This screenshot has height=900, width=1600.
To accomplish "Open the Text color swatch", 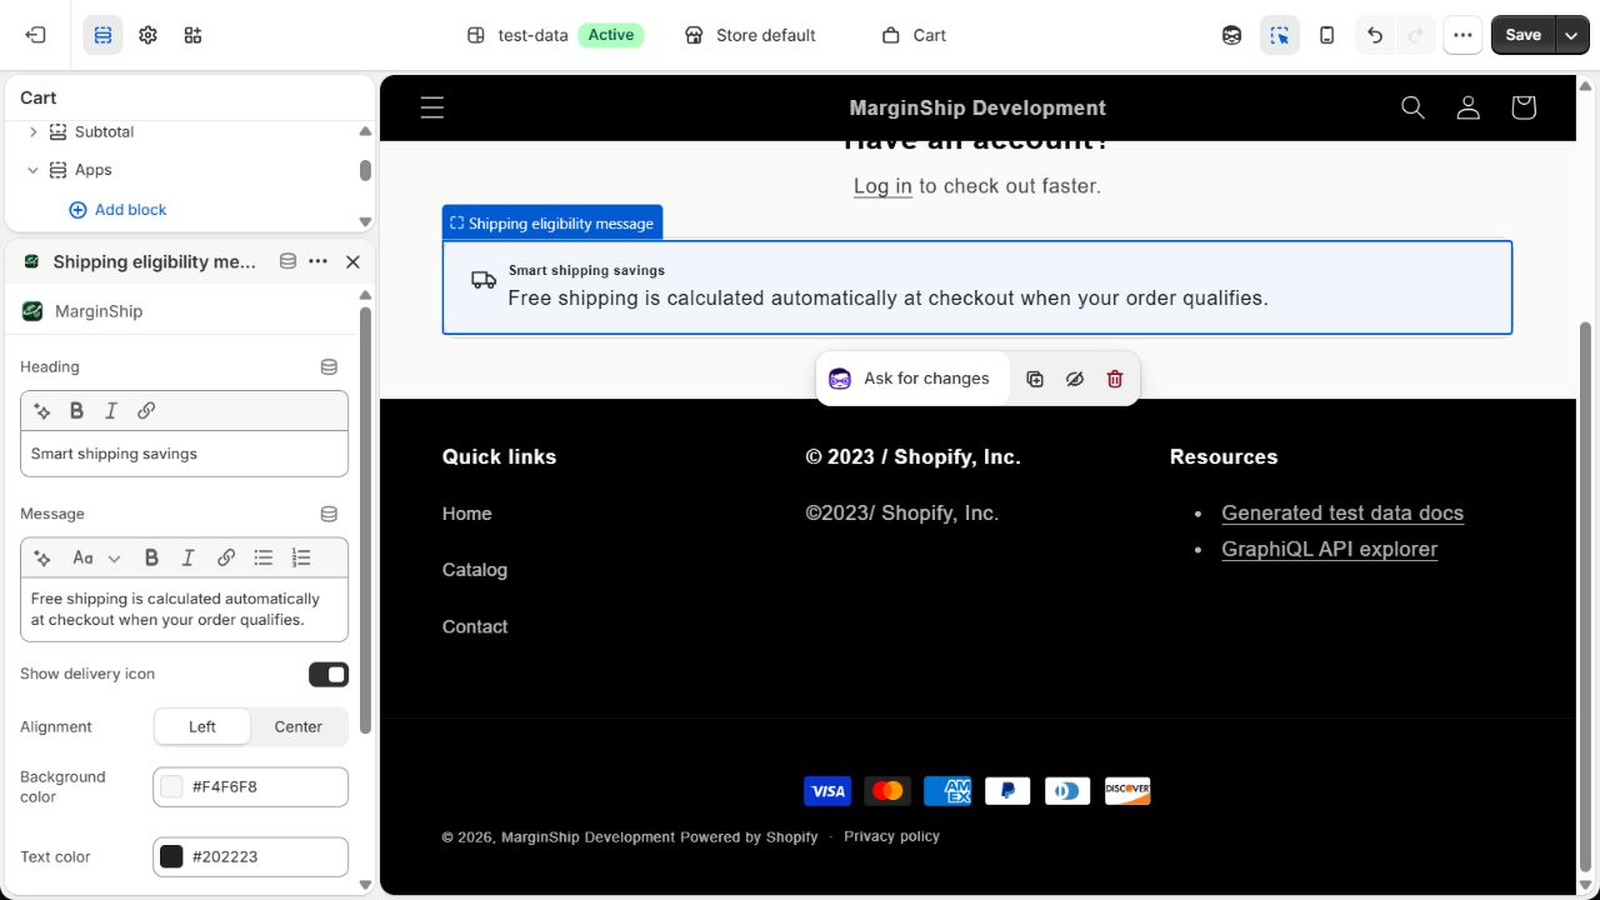I will pyautogui.click(x=172, y=857).
